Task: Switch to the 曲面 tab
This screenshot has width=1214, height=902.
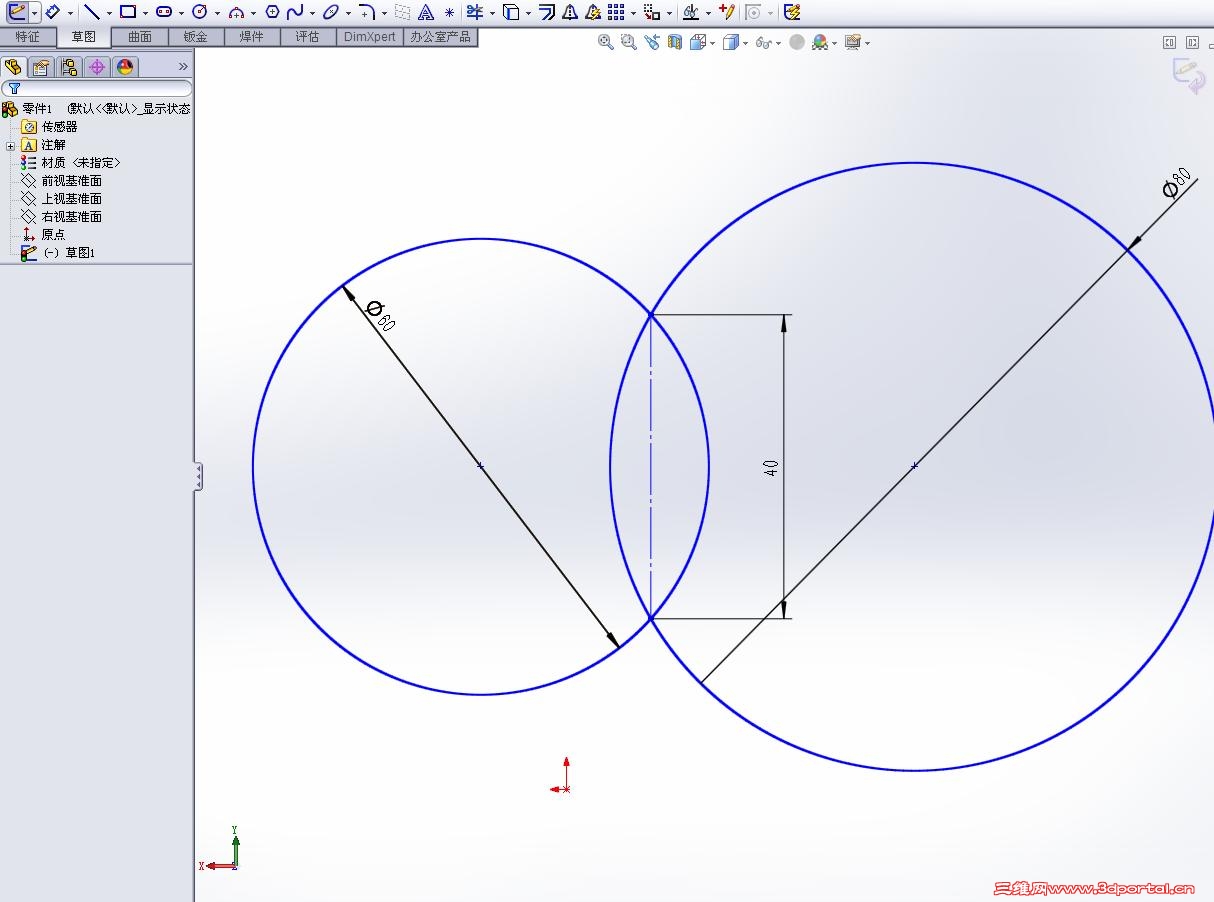Action: tap(140, 37)
